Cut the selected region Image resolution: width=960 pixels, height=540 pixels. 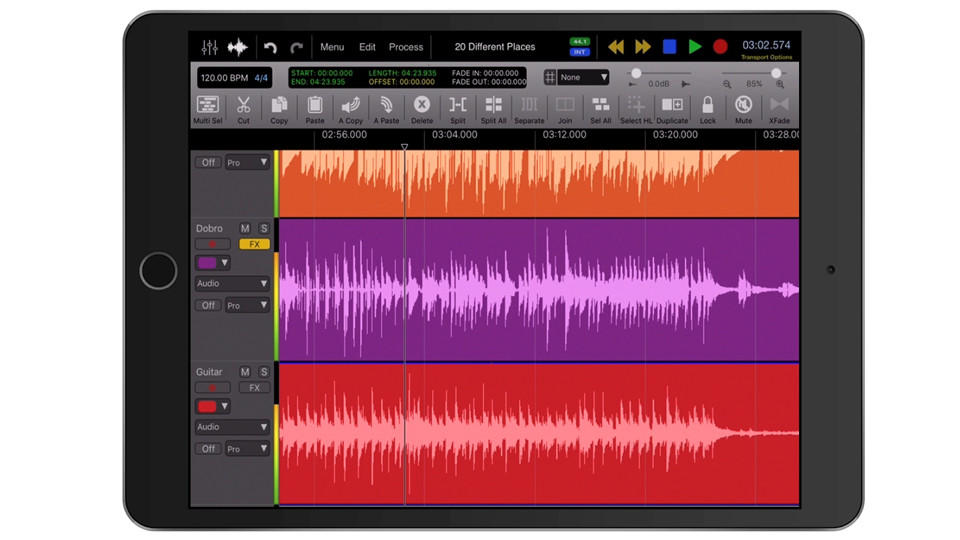coord(244,110)
